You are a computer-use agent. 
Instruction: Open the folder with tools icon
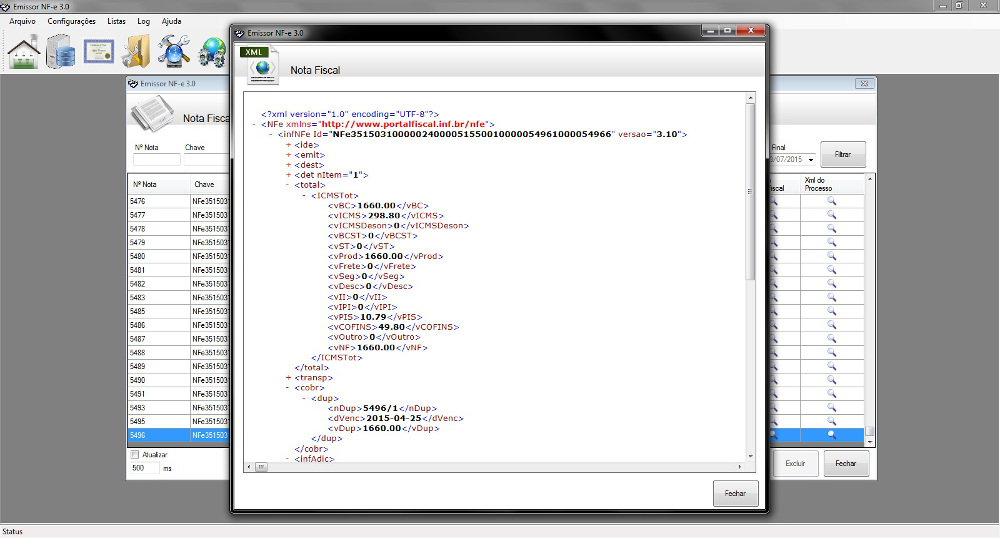136,51
